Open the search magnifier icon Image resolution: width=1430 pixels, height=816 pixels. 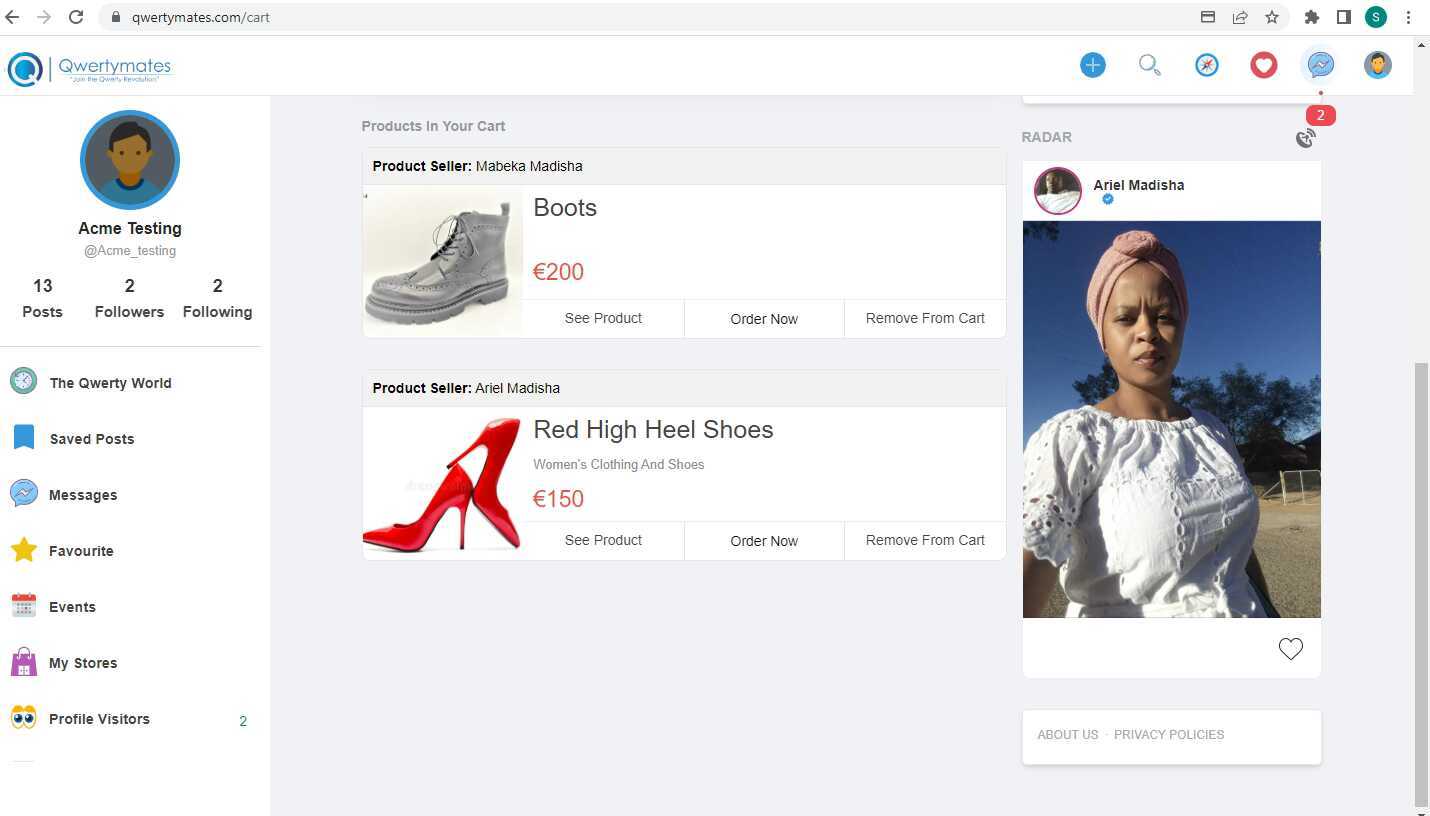[1149, 65]
